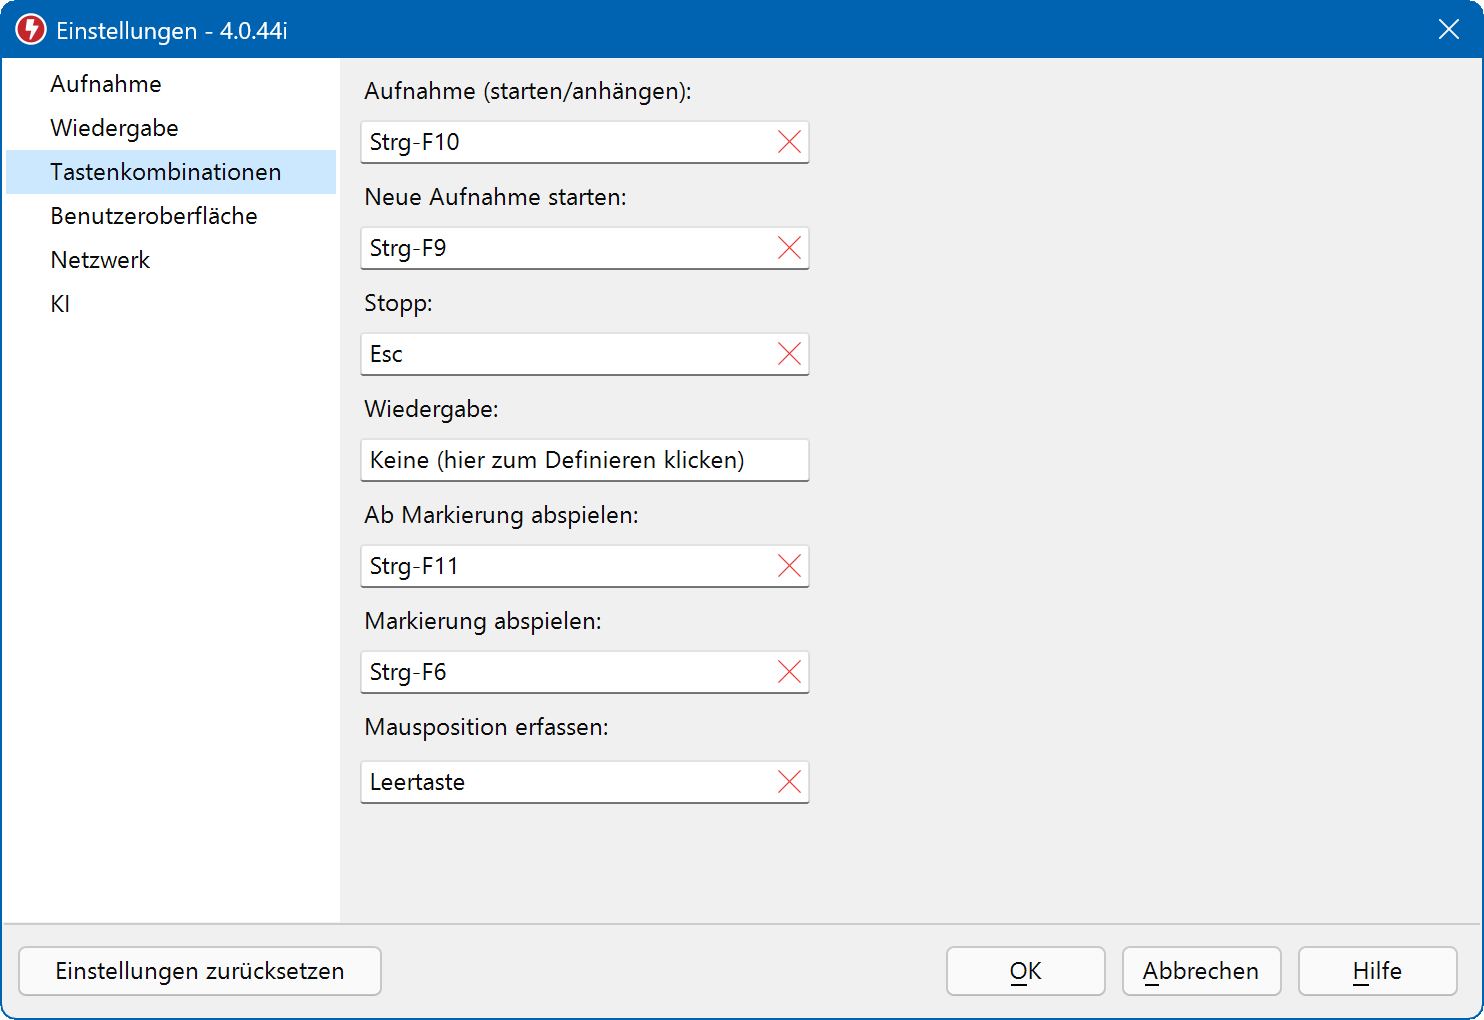Viewport: 1484px width, 1020px height.
Task: Click the Wiedergabe hotkey field to define
Action: coord(584,460)
